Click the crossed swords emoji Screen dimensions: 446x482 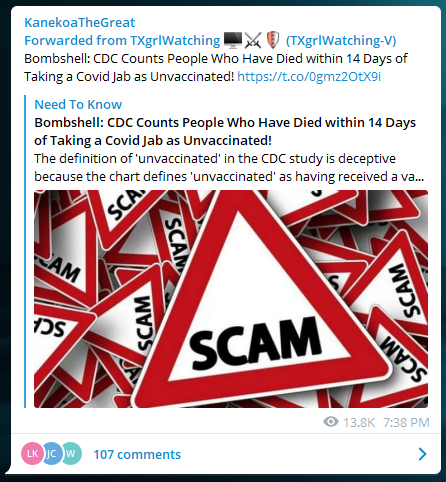pyautogui.click(x=253, y=40)
